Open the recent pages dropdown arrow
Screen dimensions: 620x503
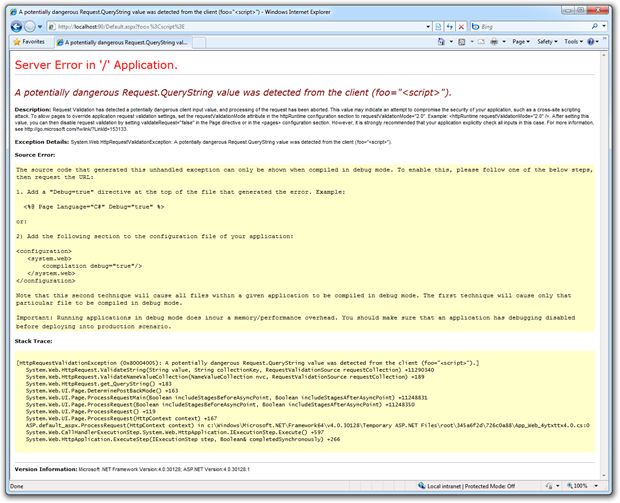tap(40, 27)
